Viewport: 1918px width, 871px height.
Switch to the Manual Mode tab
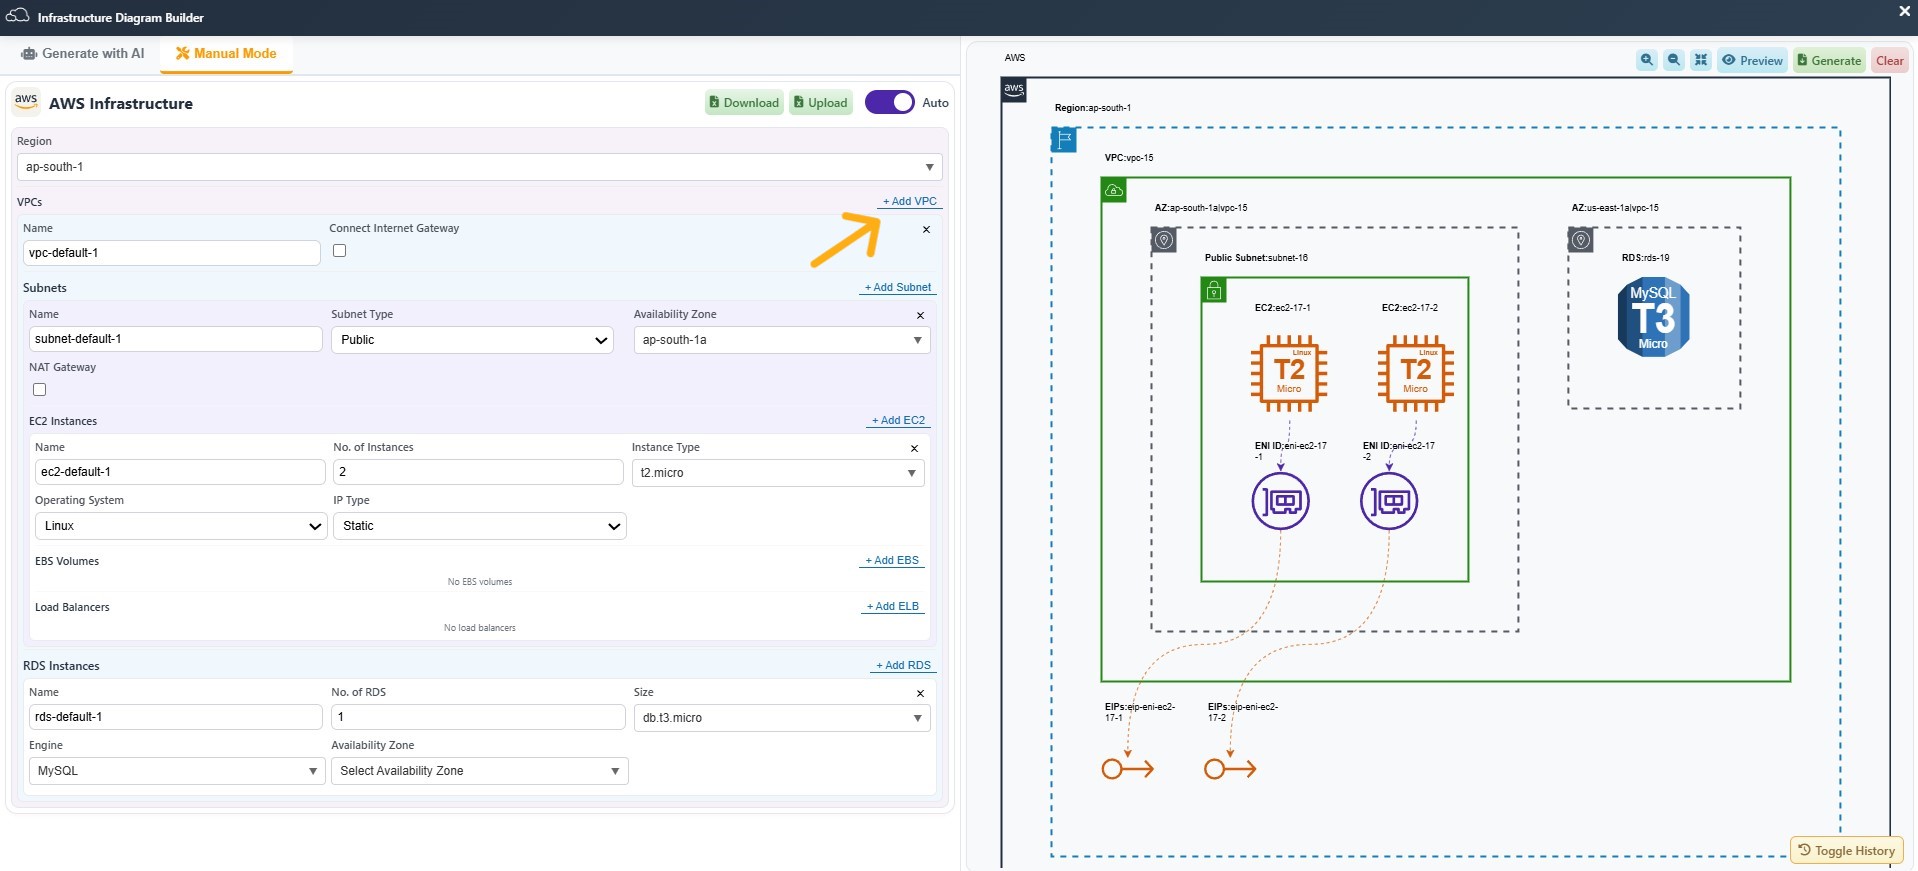coord(226,53)
